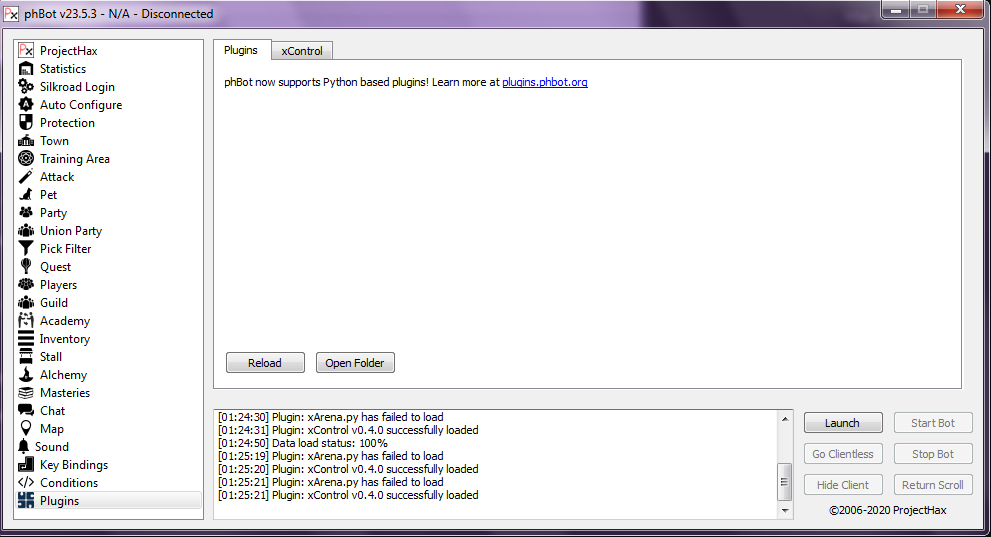
Task: Click the Training Area target icon
Action: point(26,159)
